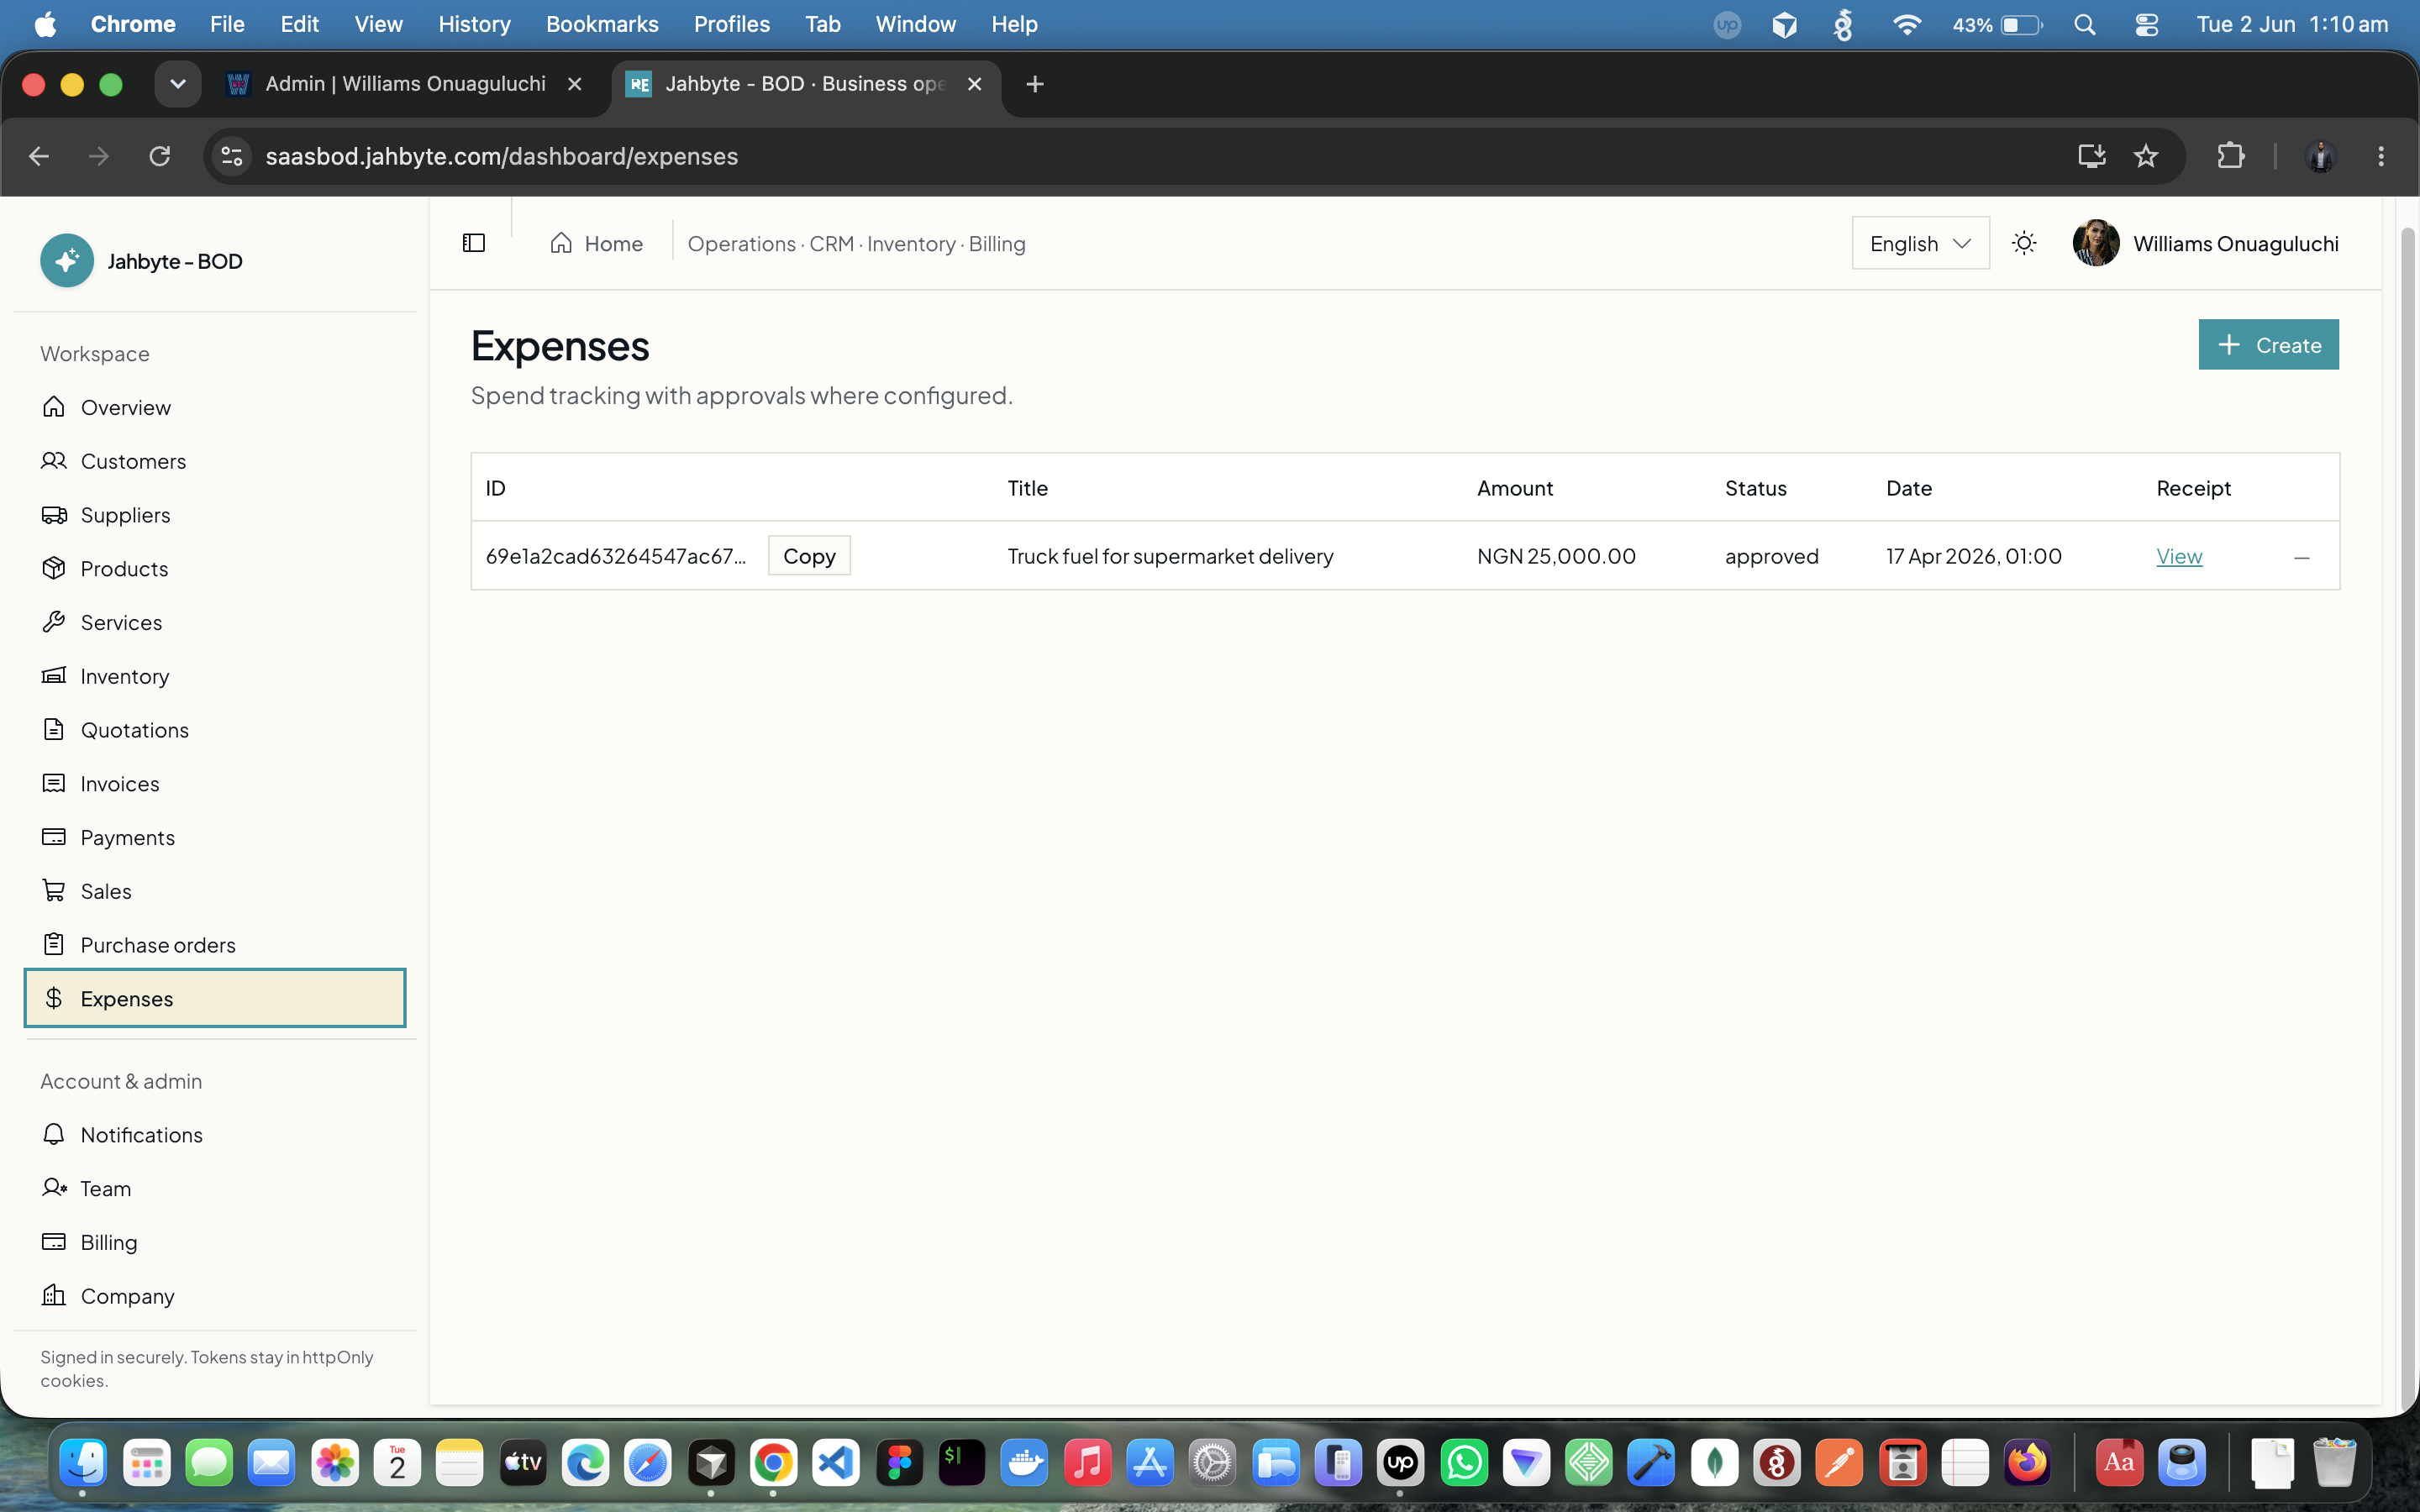
Task: Open Payments in the sidebar
Action: point(215,837)
